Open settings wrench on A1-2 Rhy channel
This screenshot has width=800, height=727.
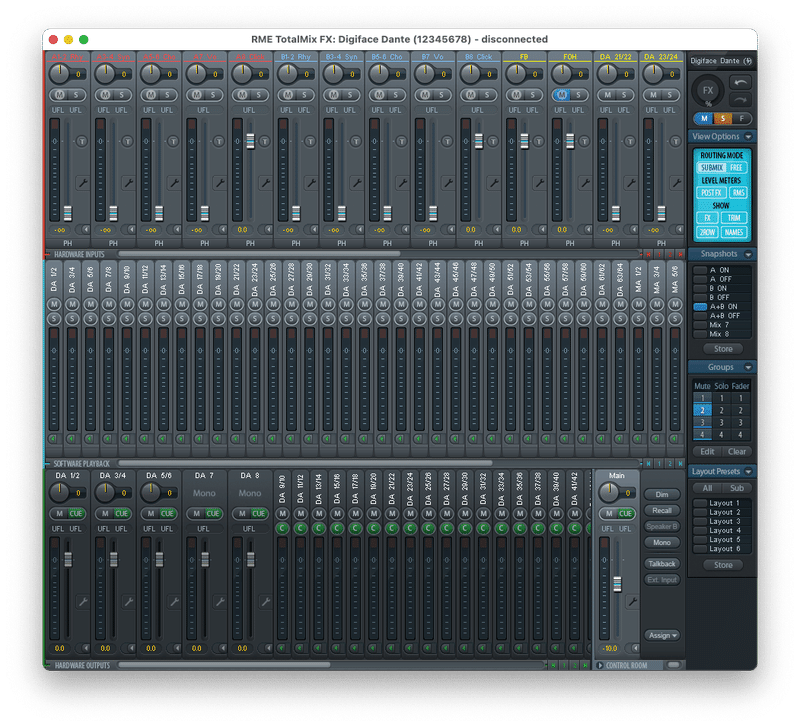pos(82,182)
